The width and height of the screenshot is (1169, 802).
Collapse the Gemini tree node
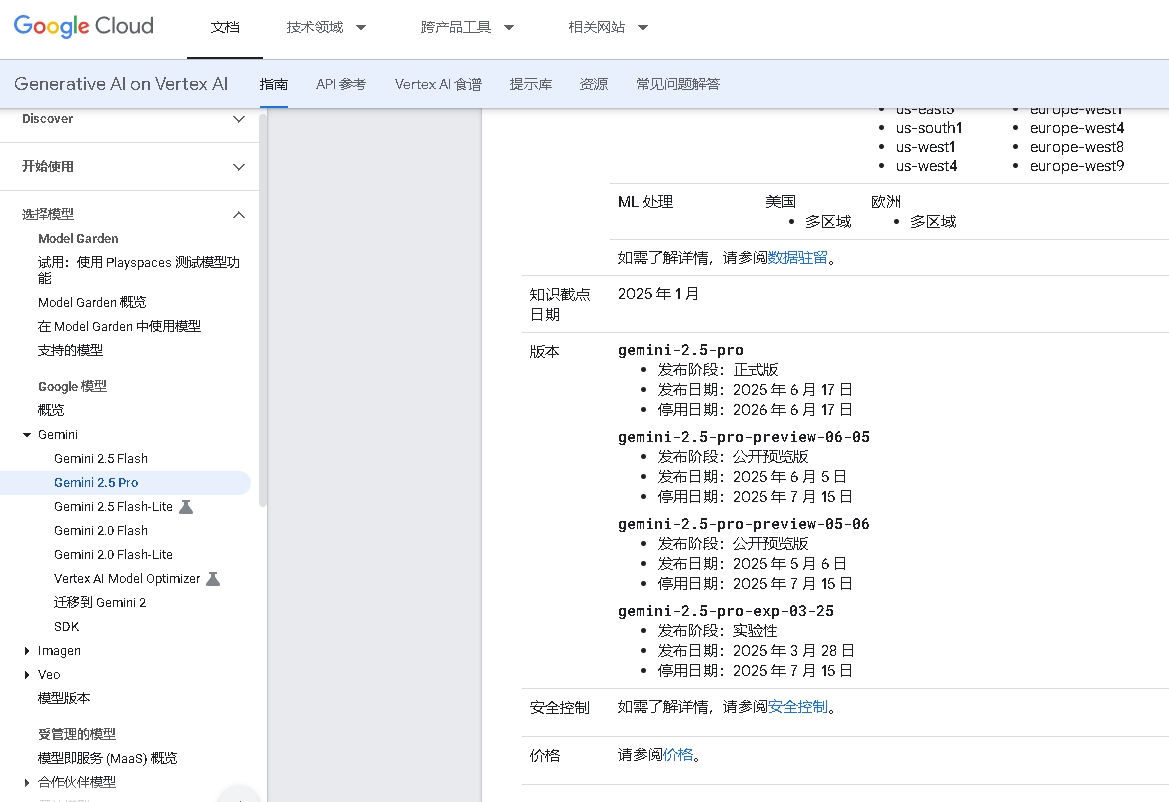pos(27,435)
